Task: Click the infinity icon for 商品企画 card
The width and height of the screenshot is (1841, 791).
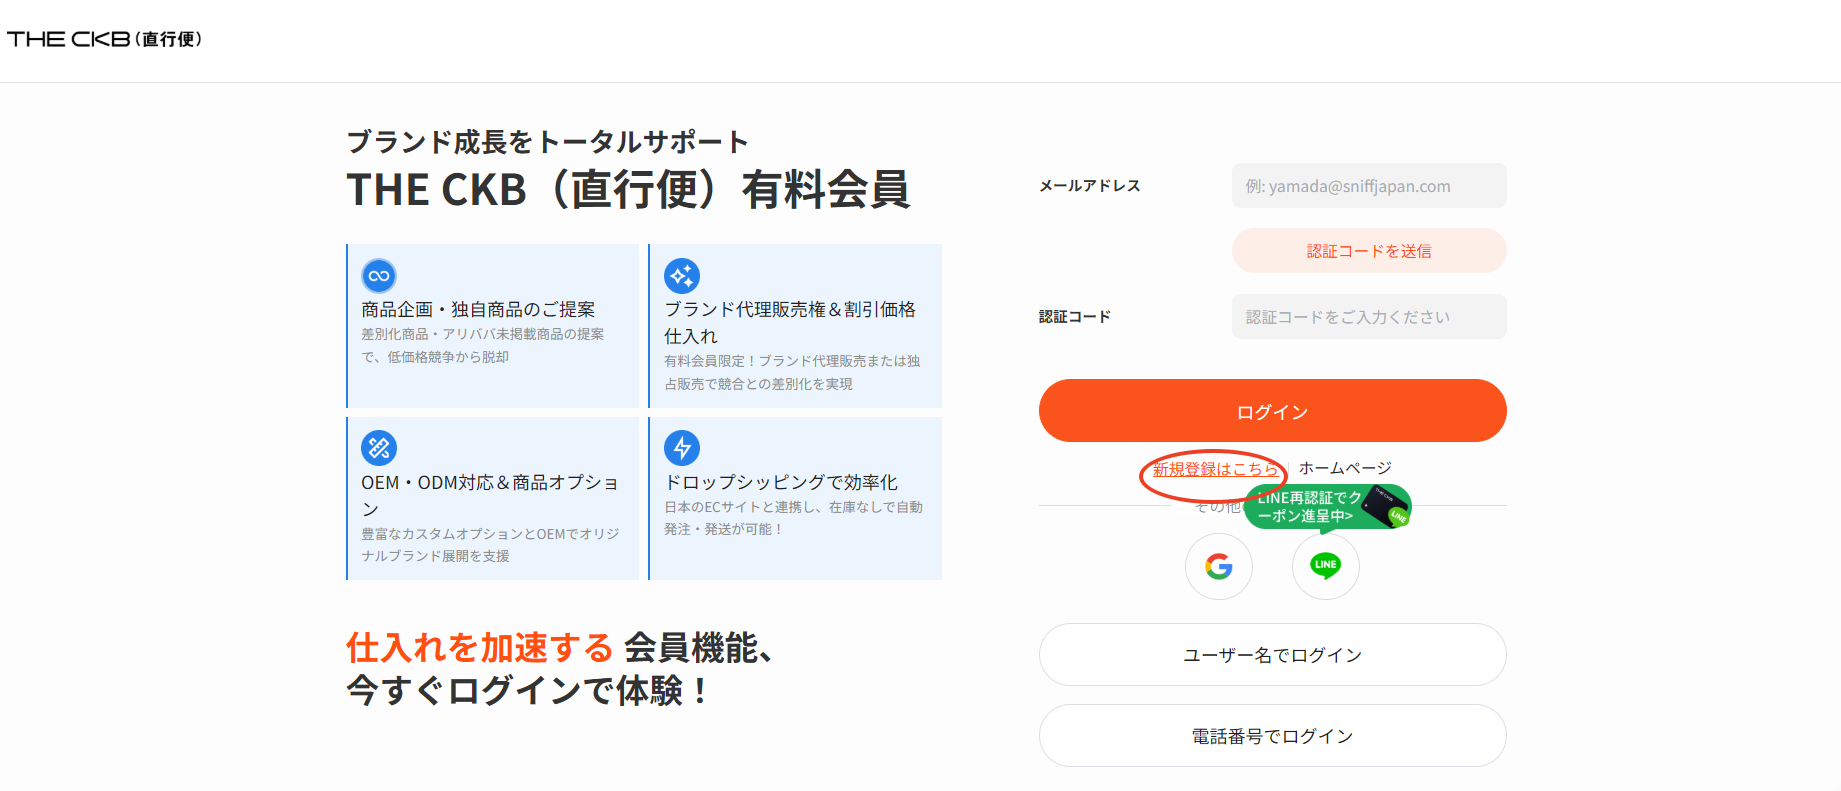Action: coord(379,276)
